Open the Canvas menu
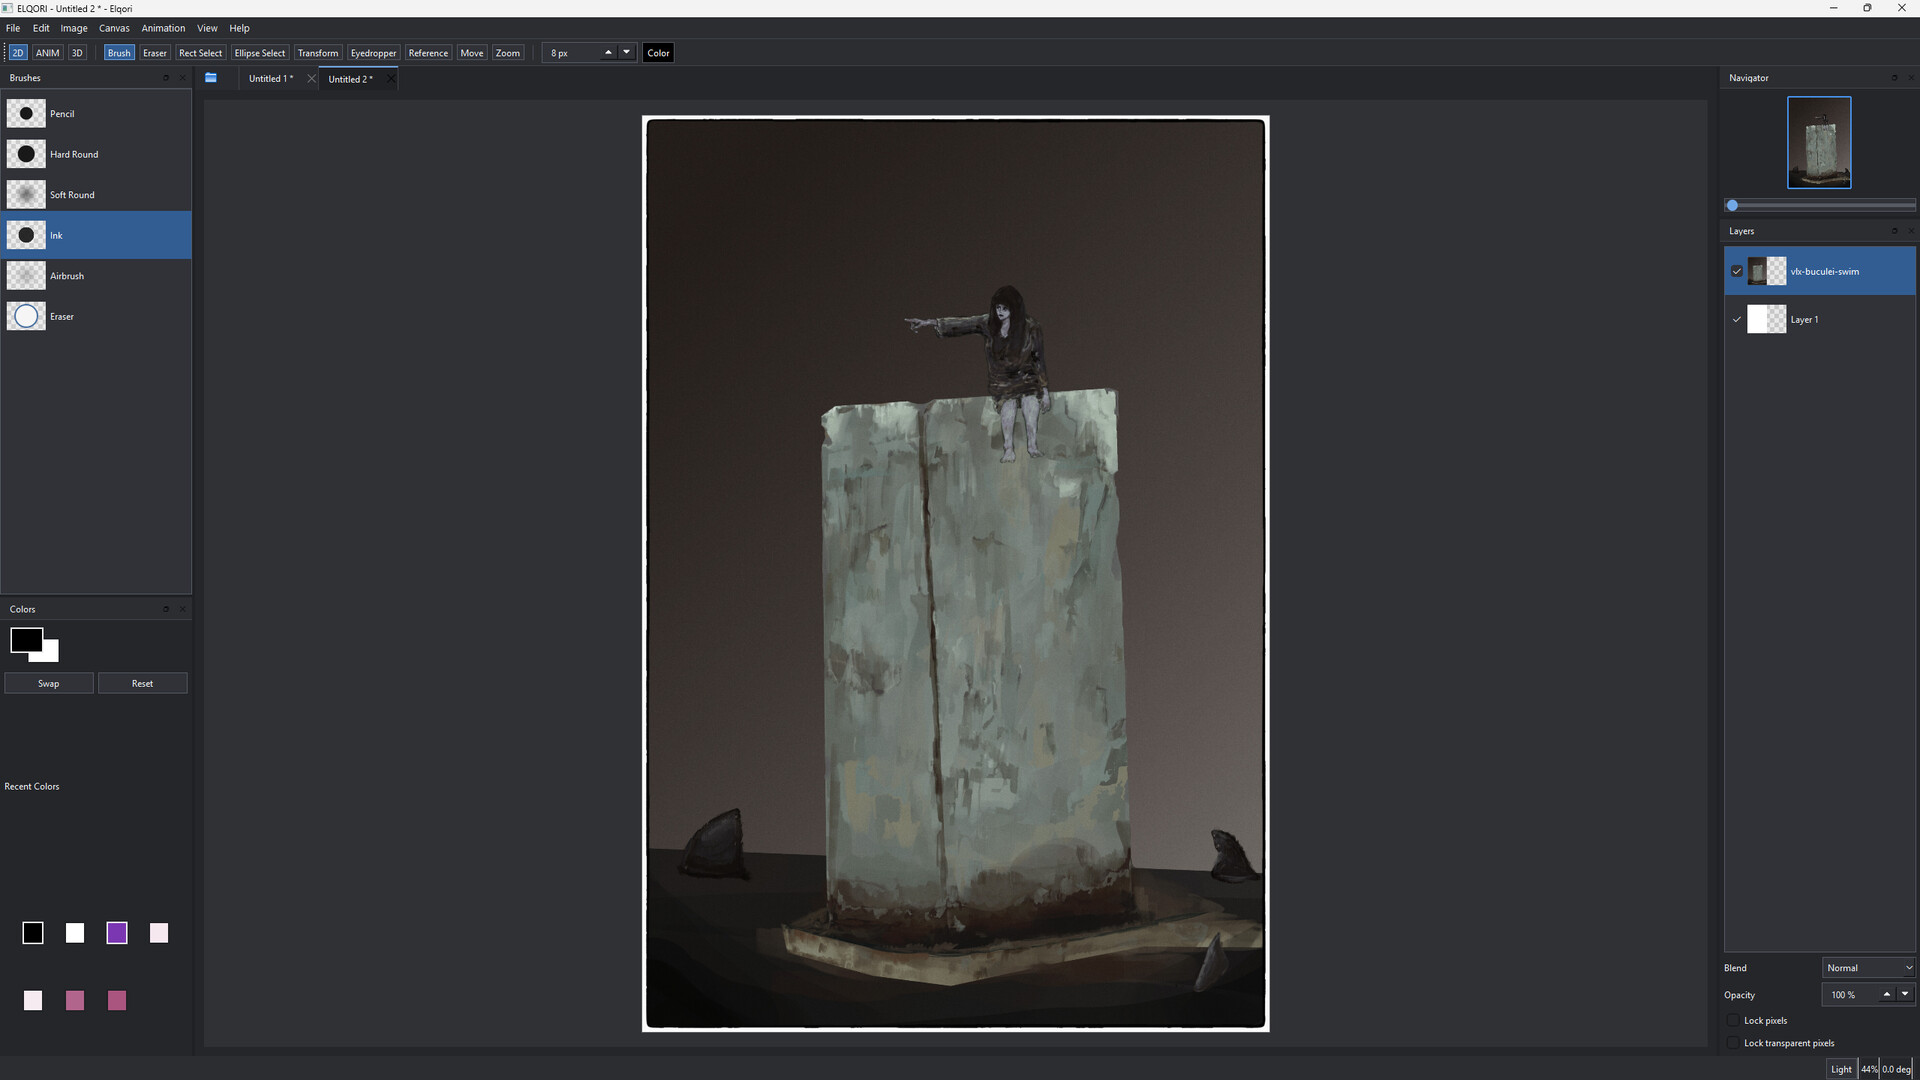This screenshot has width=1920, height=1080. click(x=114, y=28)
